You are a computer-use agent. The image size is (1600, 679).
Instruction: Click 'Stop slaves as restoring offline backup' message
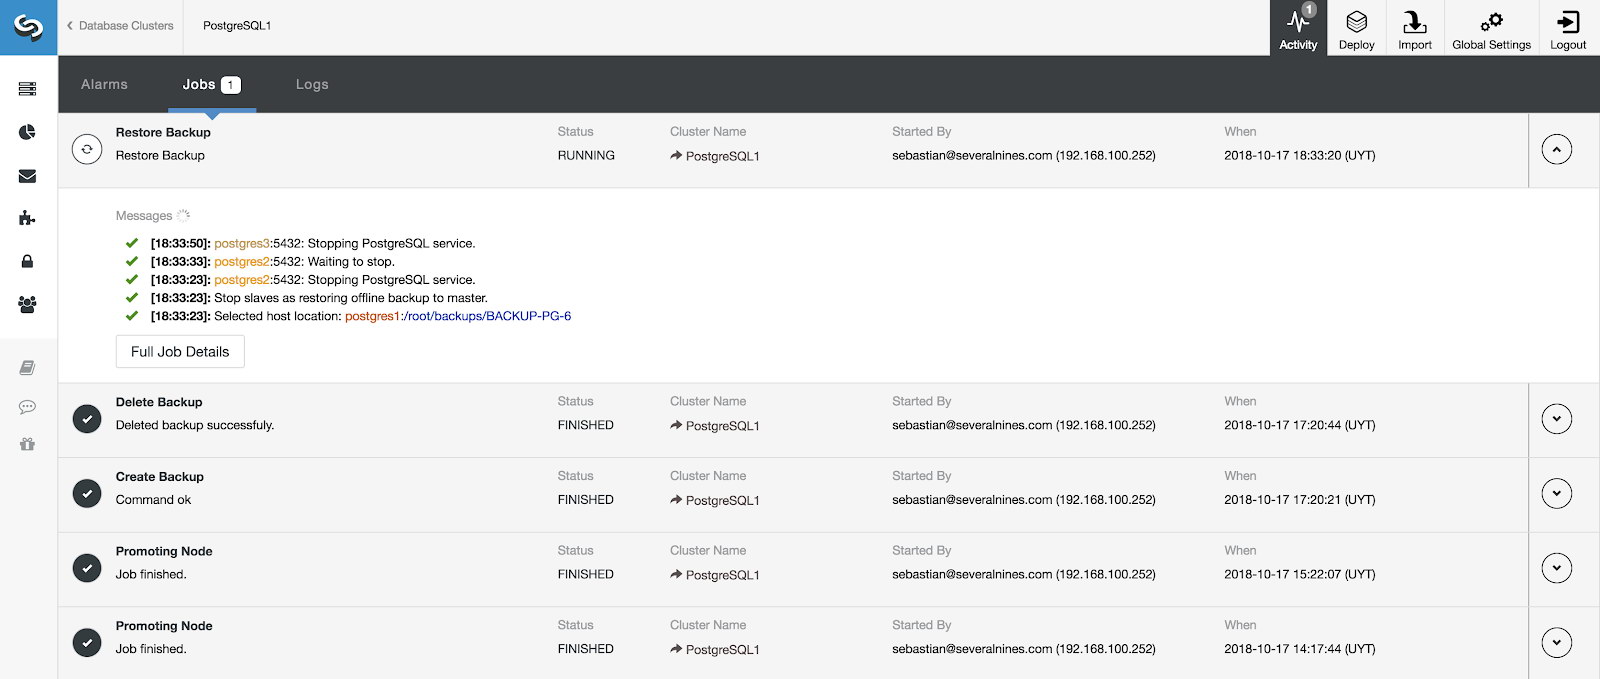[x=351, y=298]
